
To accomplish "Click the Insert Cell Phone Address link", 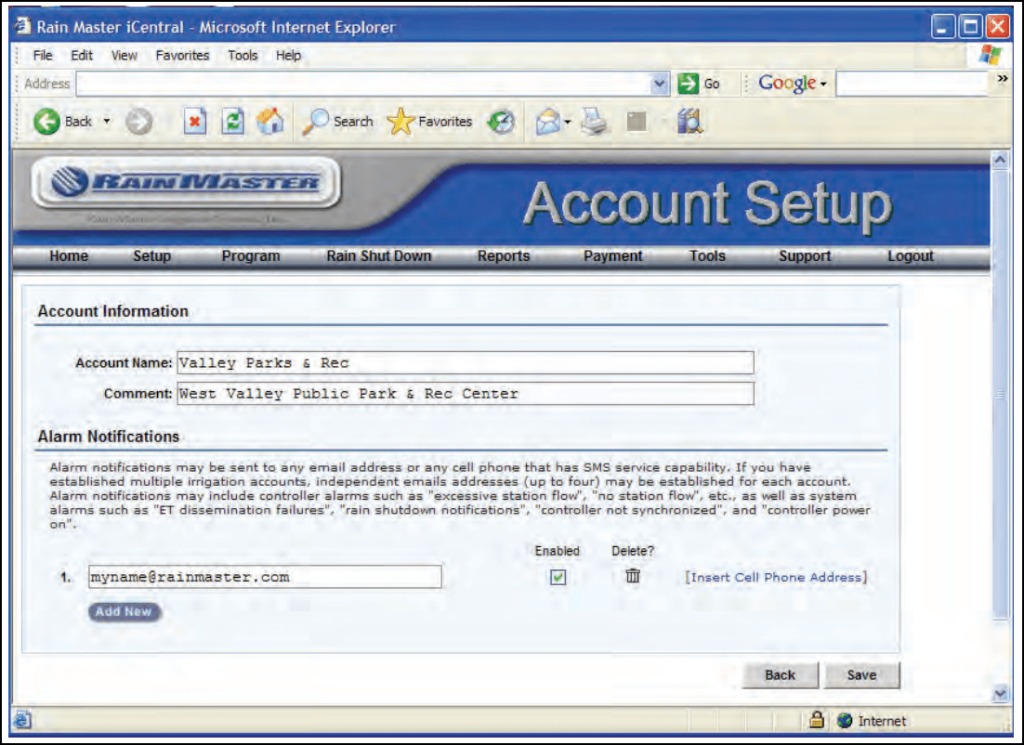I will 775,577.
